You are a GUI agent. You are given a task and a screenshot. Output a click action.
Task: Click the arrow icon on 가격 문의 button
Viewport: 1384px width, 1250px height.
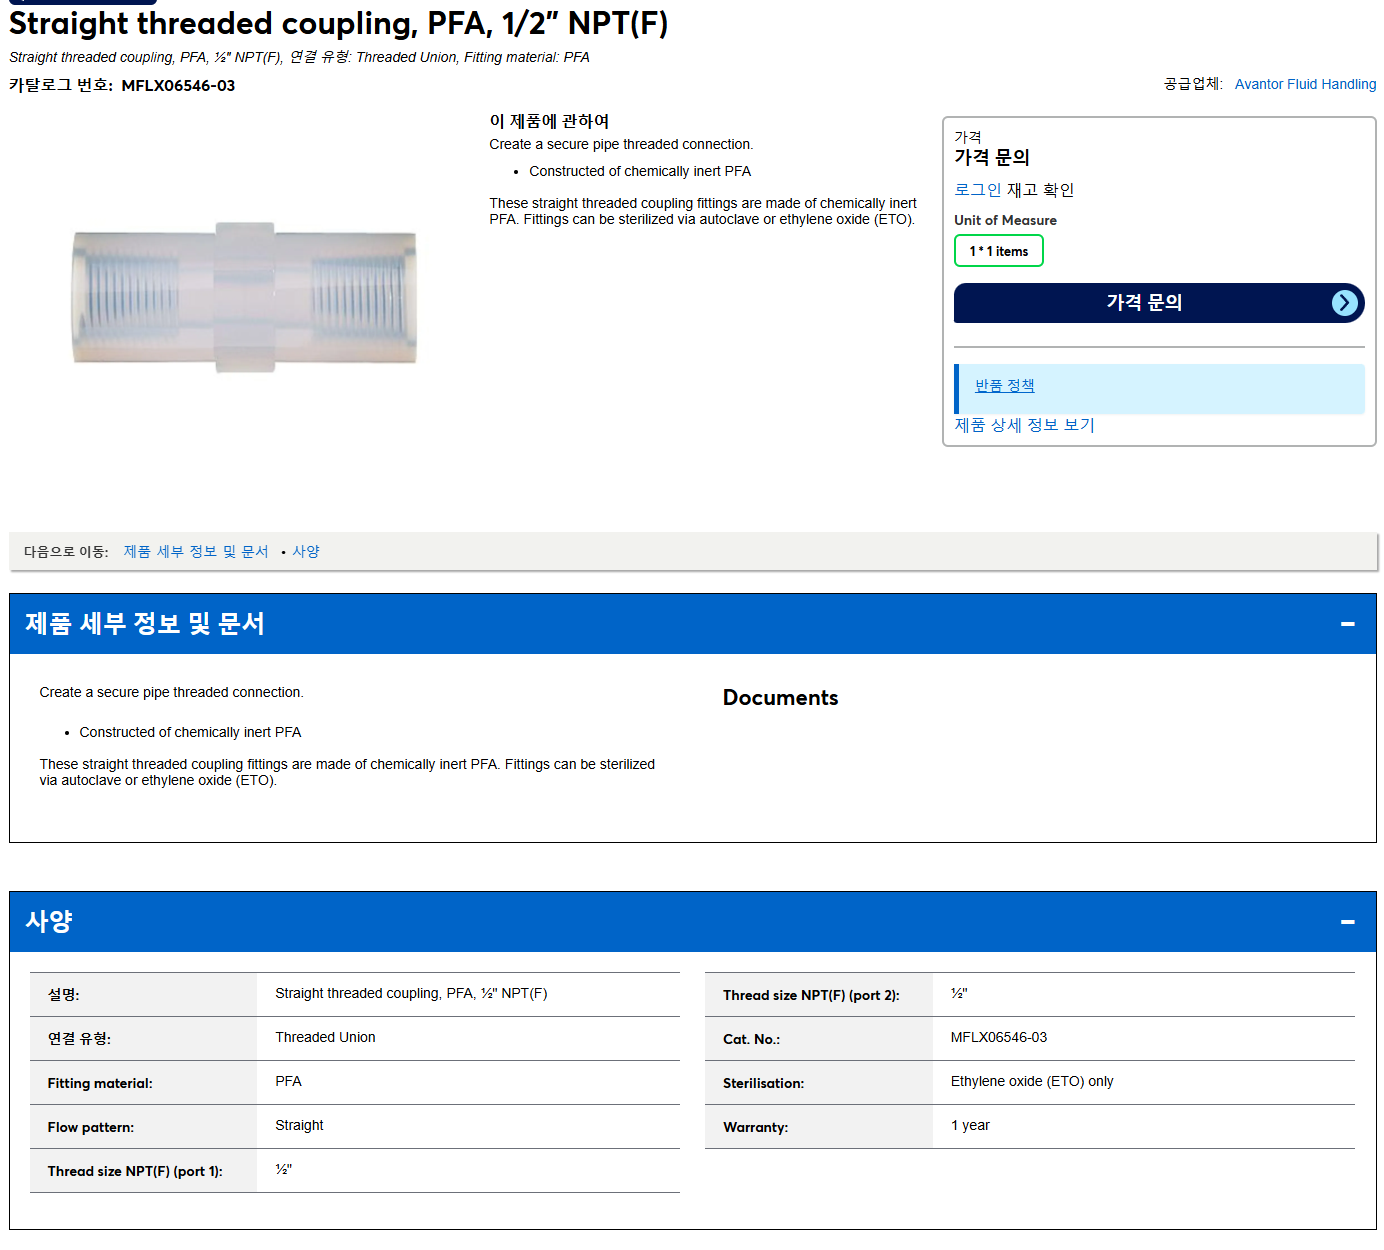(1345, 303)
